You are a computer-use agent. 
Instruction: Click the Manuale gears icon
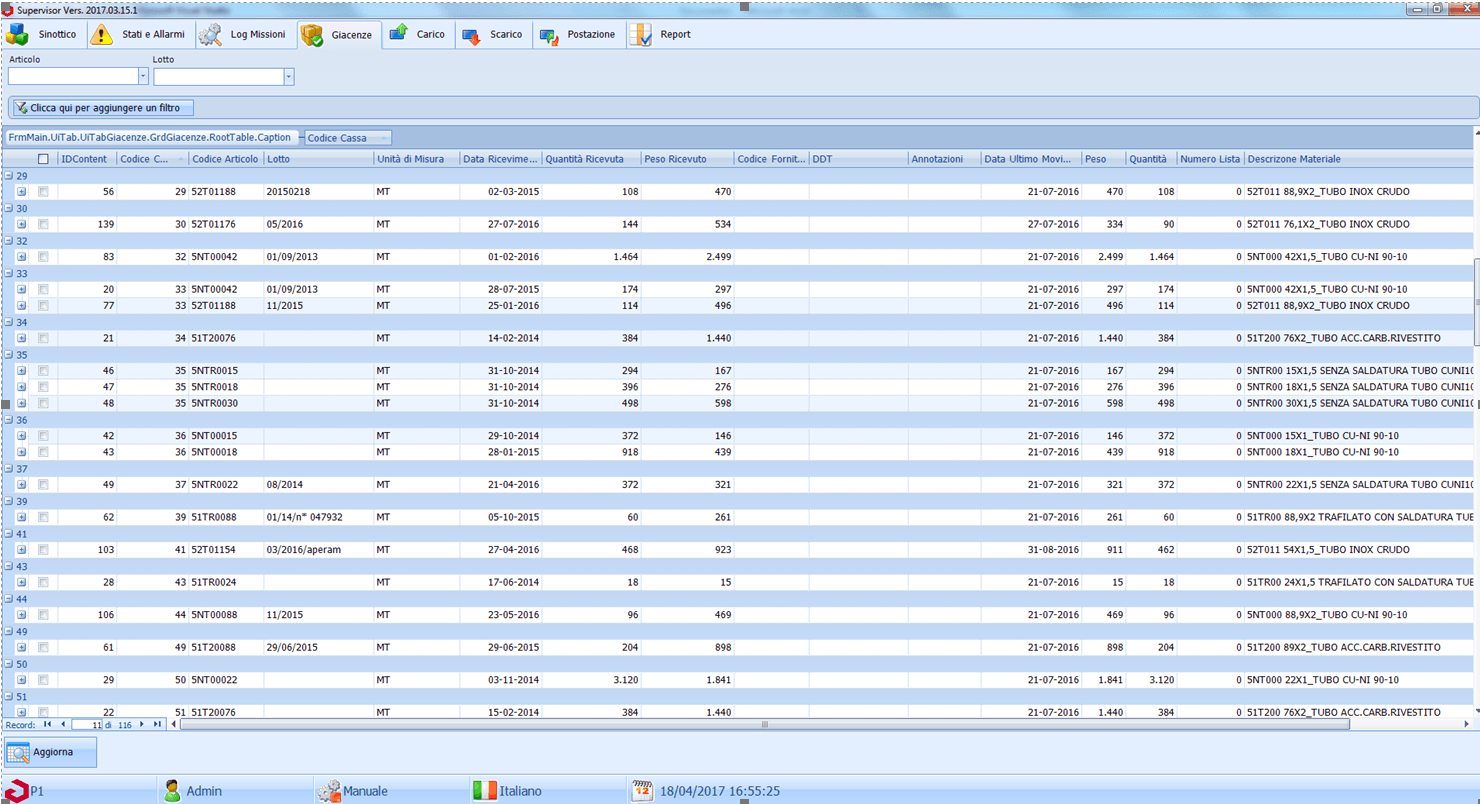pyautogui.click(x=329, y=791)
